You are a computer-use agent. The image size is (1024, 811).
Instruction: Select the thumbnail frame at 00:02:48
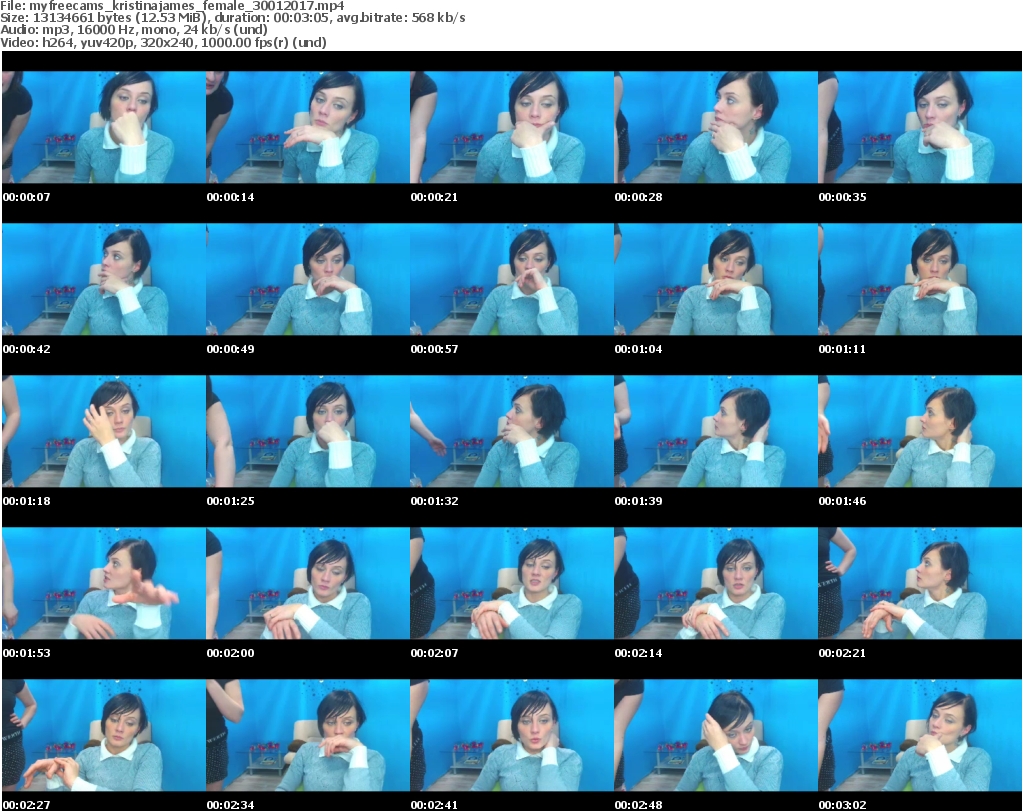(716, 736)
